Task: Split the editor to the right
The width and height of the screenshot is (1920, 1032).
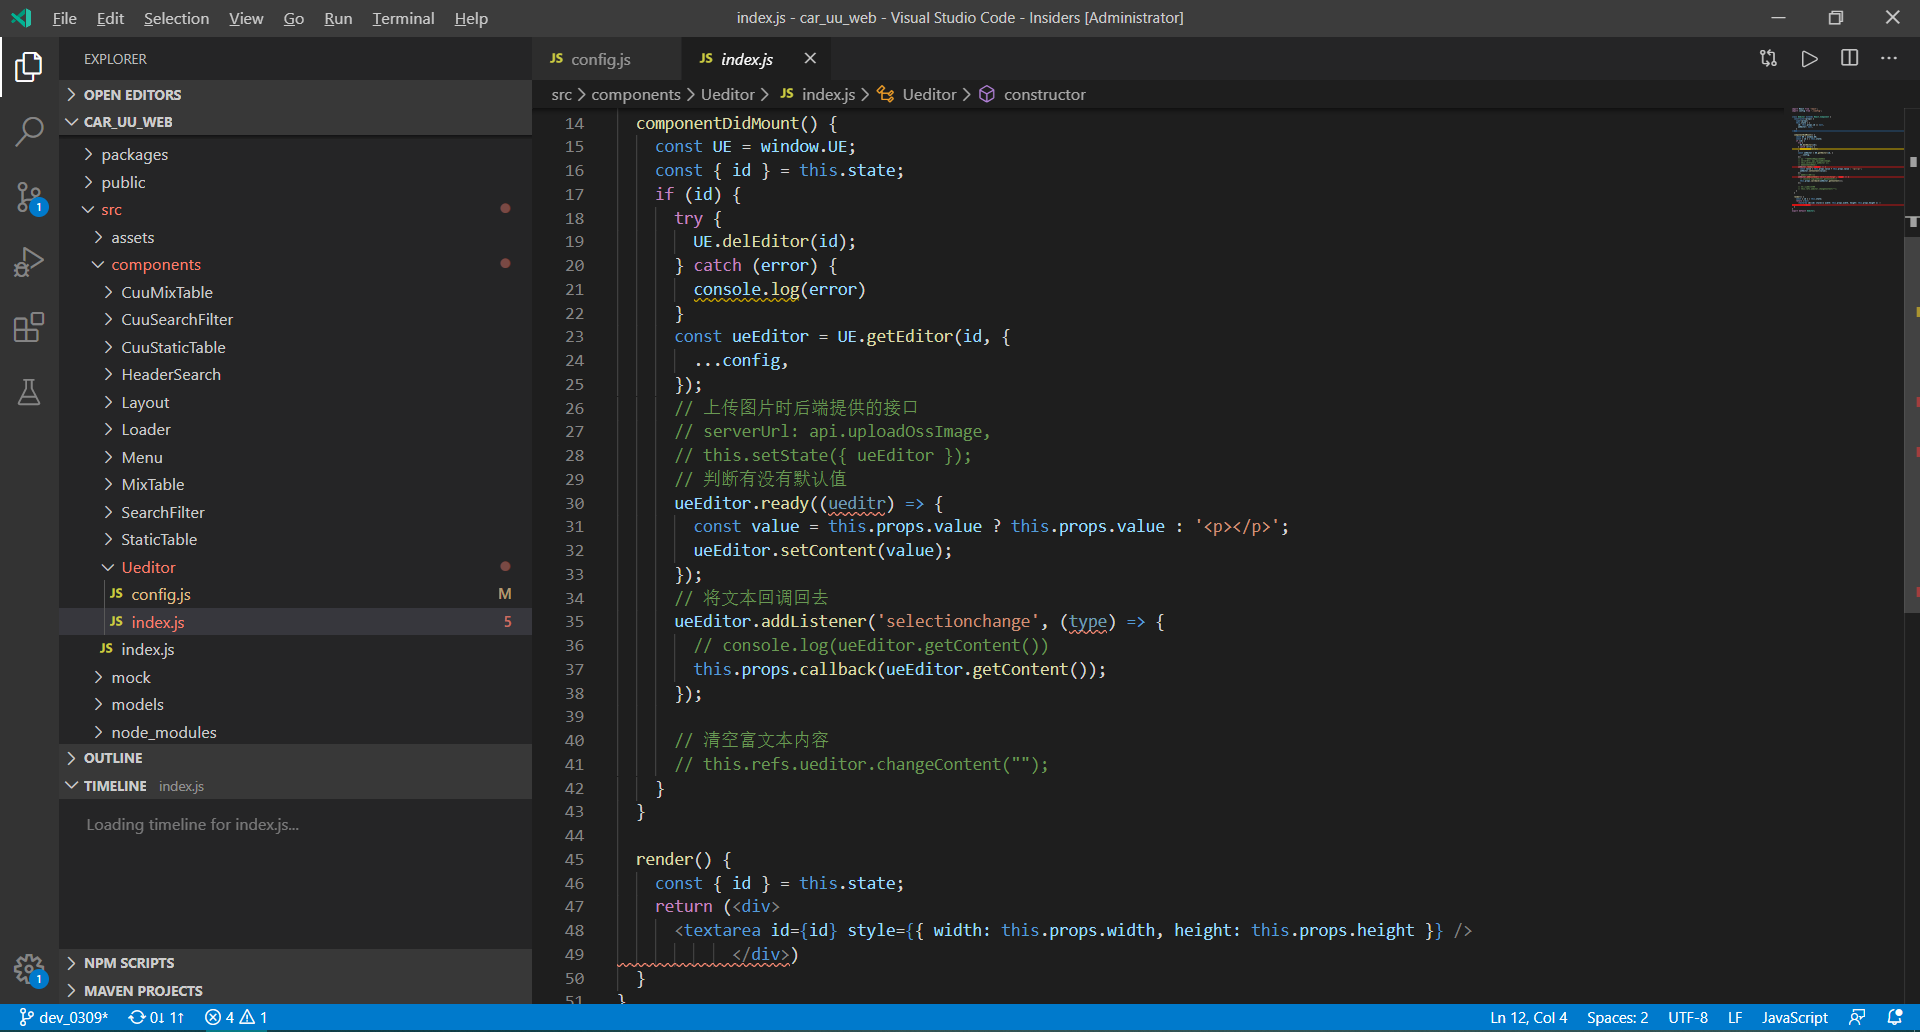Action: pos(1849,59)
